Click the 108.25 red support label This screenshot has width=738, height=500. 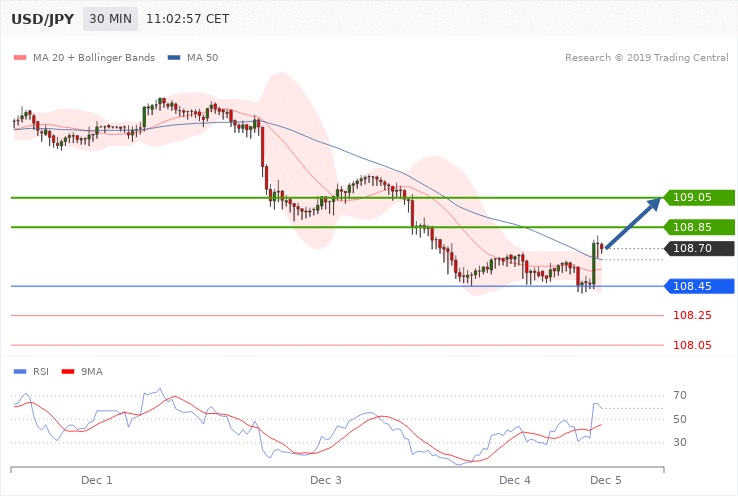[x=692, y=315]
